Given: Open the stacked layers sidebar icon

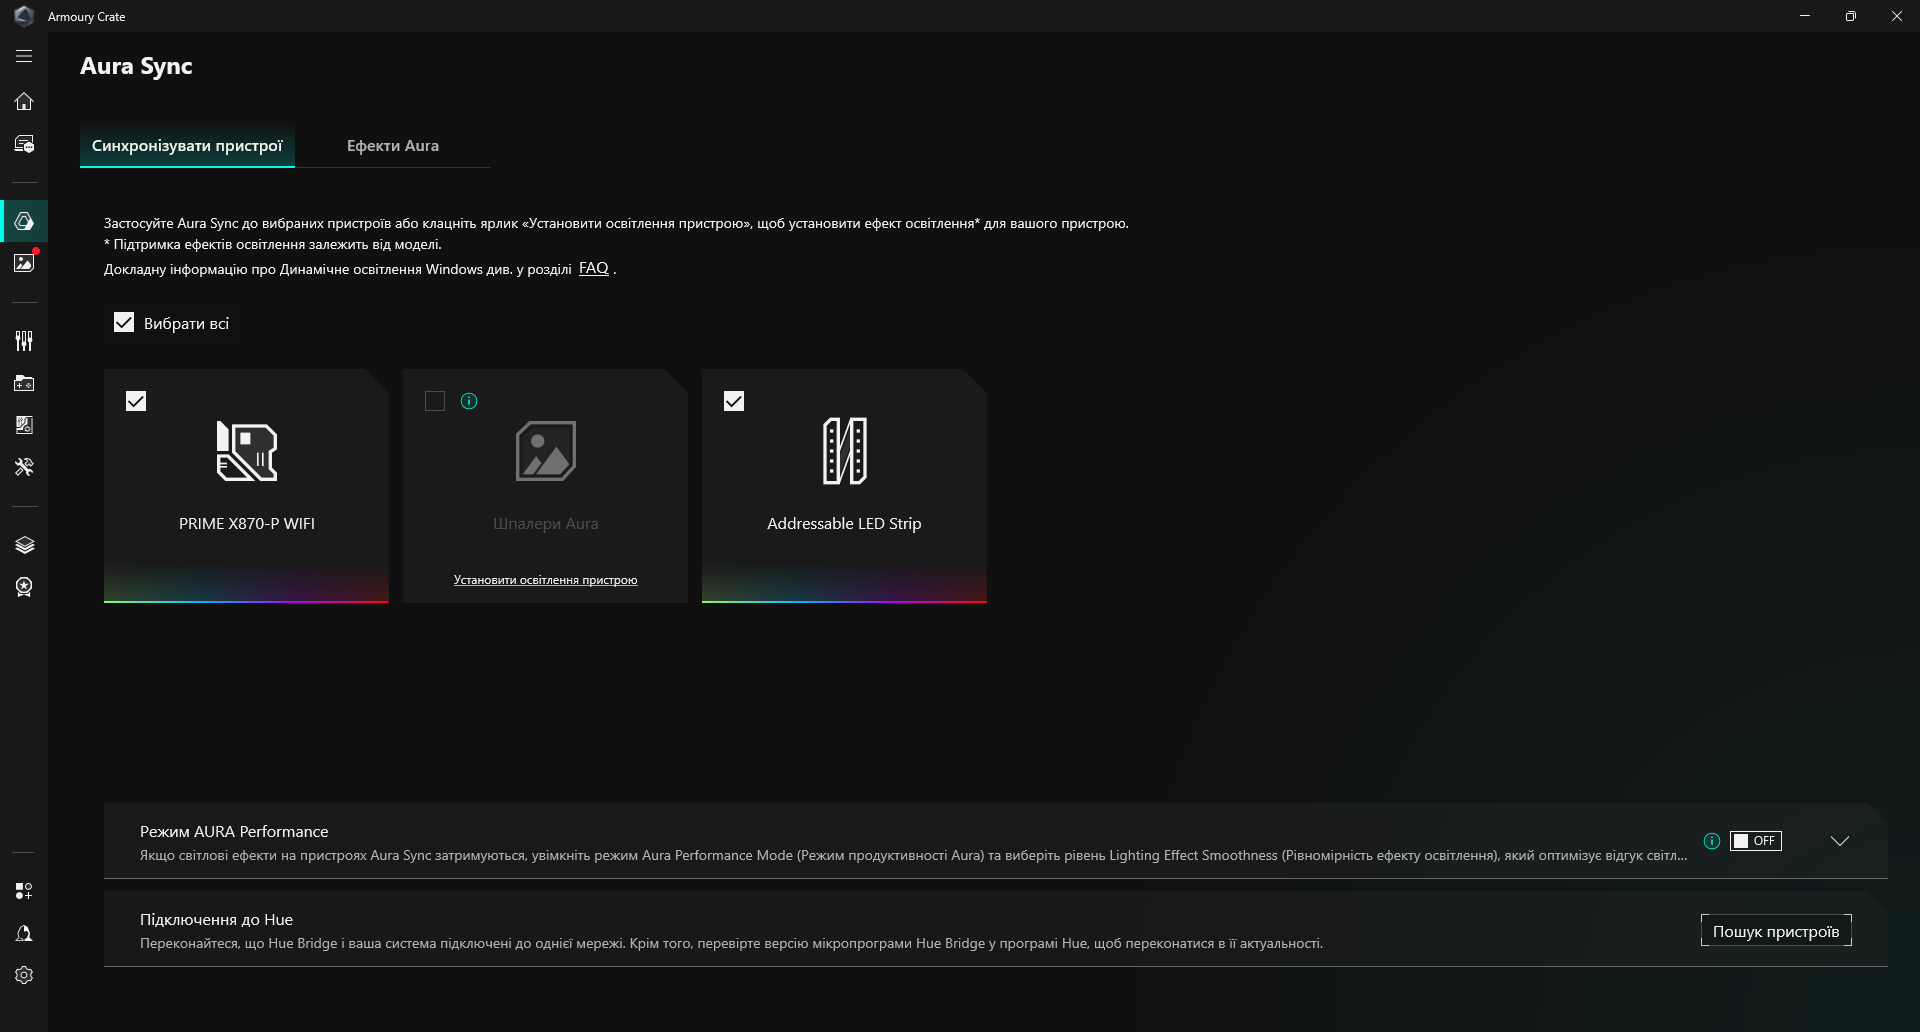Looking at the screenshot, I should tap(24, 545).
